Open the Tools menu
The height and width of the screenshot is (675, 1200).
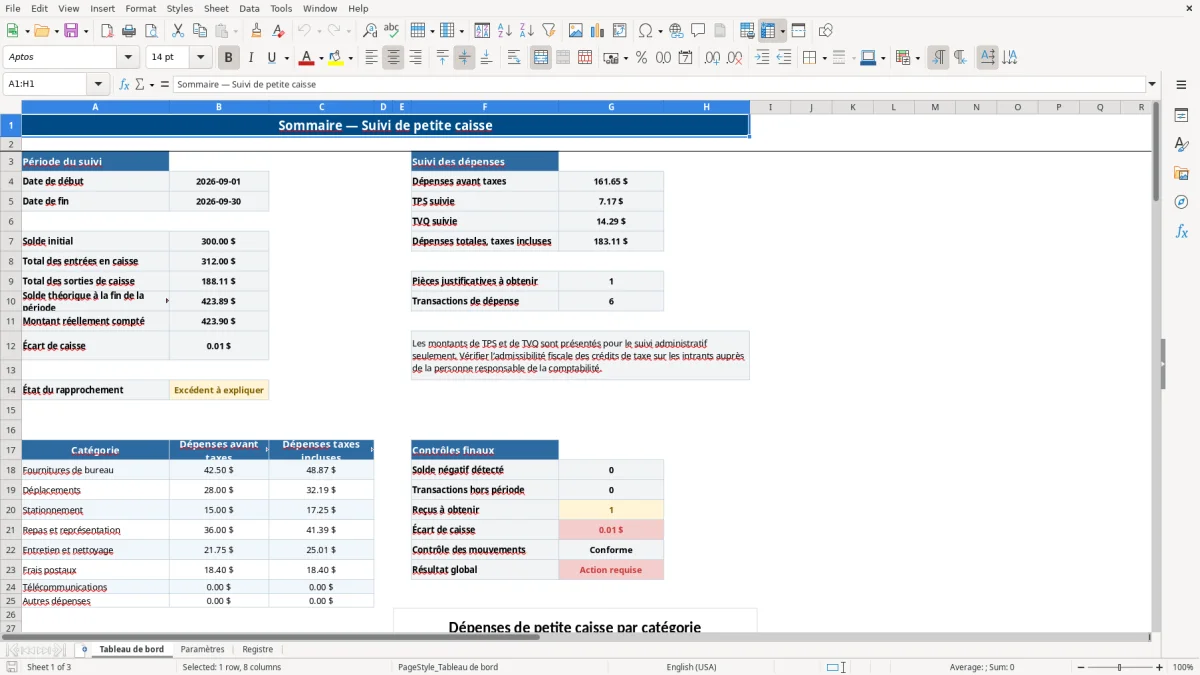click(x=281, y=8)
